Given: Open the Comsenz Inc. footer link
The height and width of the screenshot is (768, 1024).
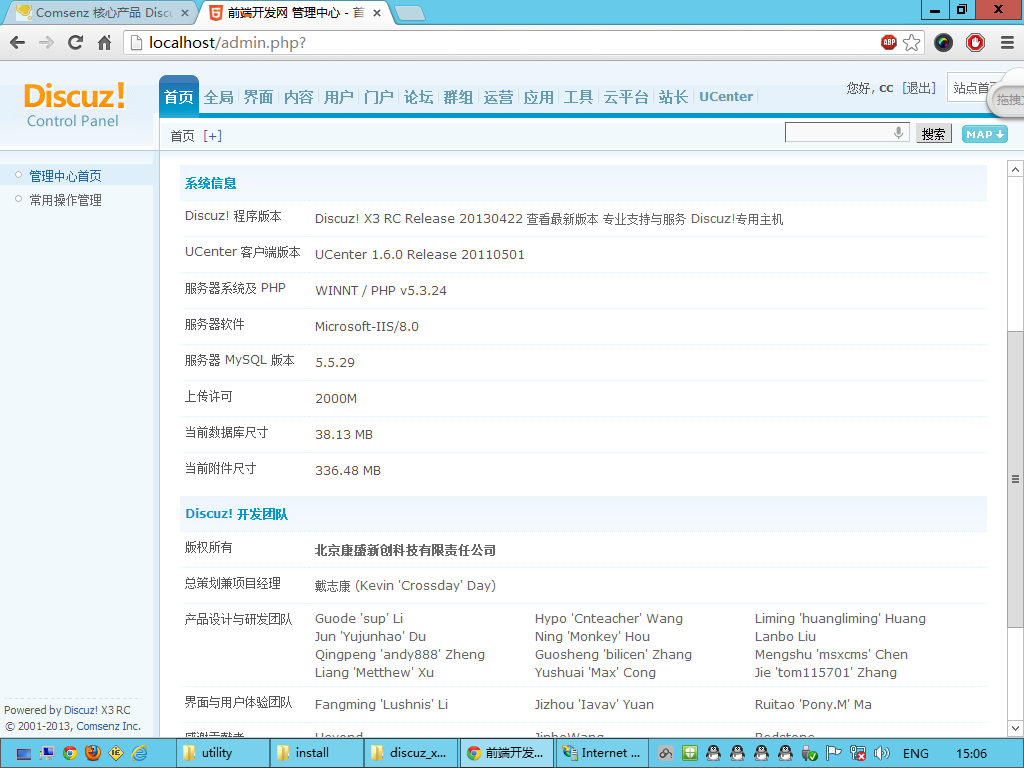Looking at the screenshot, I should click(108, 726).
